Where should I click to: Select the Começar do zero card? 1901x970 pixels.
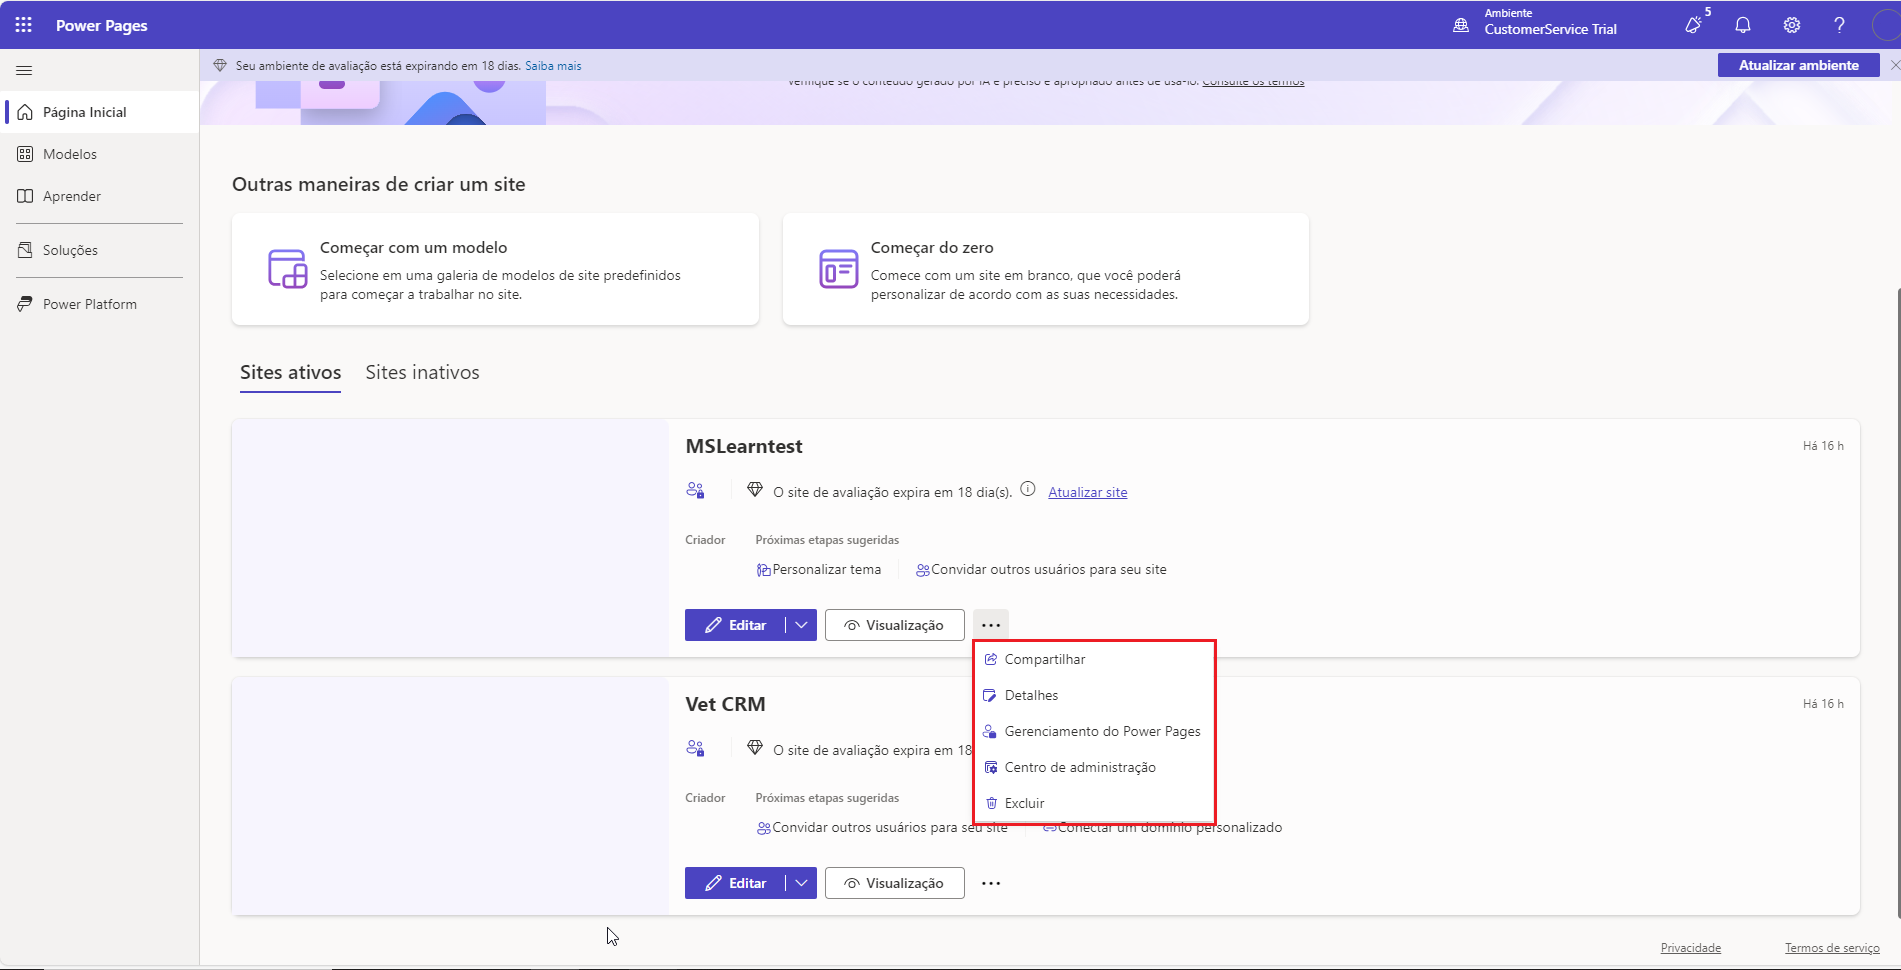click(1045, 269)
